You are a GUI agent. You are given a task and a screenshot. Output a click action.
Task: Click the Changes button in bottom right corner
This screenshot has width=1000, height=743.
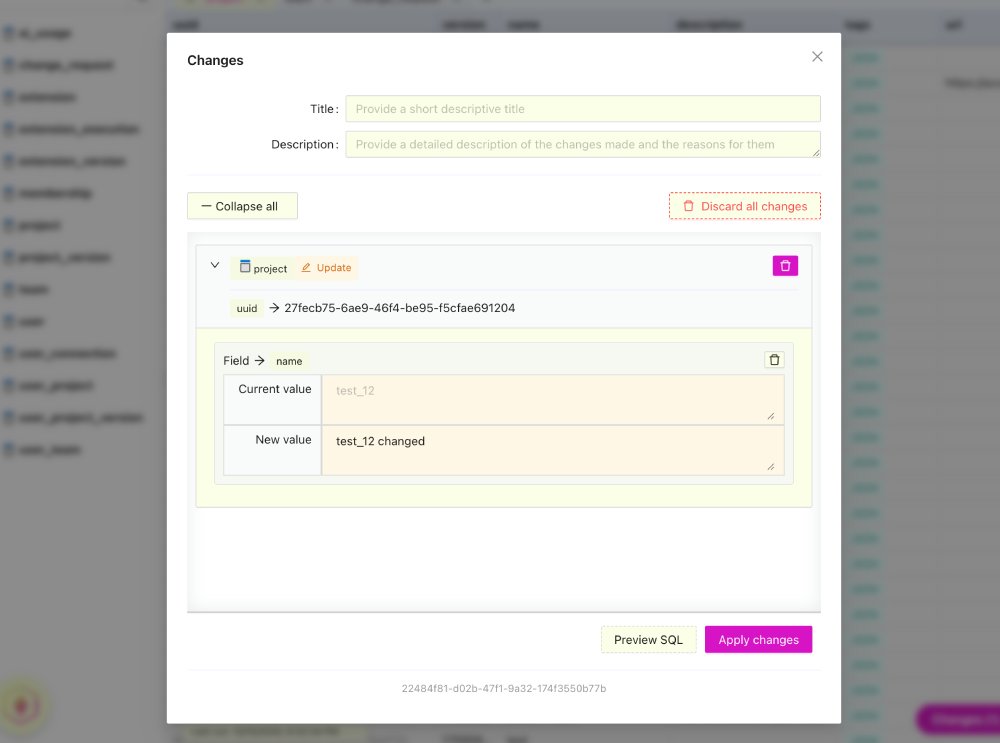click(x=960, y=719)
